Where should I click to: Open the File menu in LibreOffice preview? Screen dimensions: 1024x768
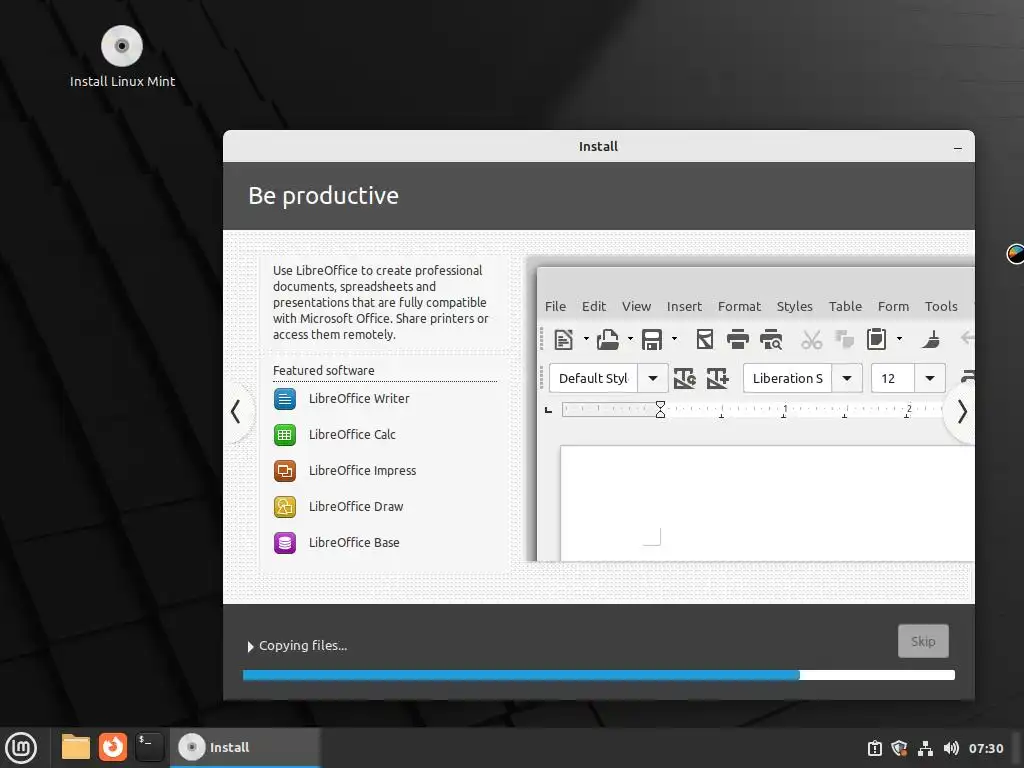tap(556, 306)
